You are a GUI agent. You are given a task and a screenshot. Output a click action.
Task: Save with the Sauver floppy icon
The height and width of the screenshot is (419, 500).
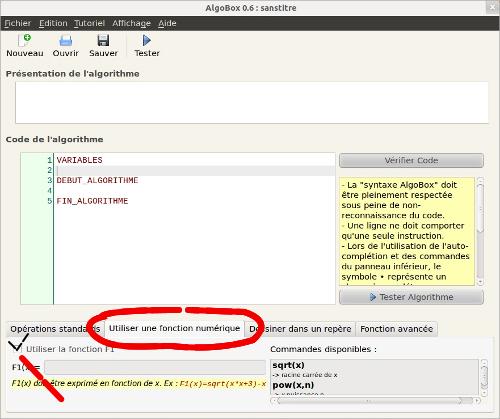(x=103, y=41)
